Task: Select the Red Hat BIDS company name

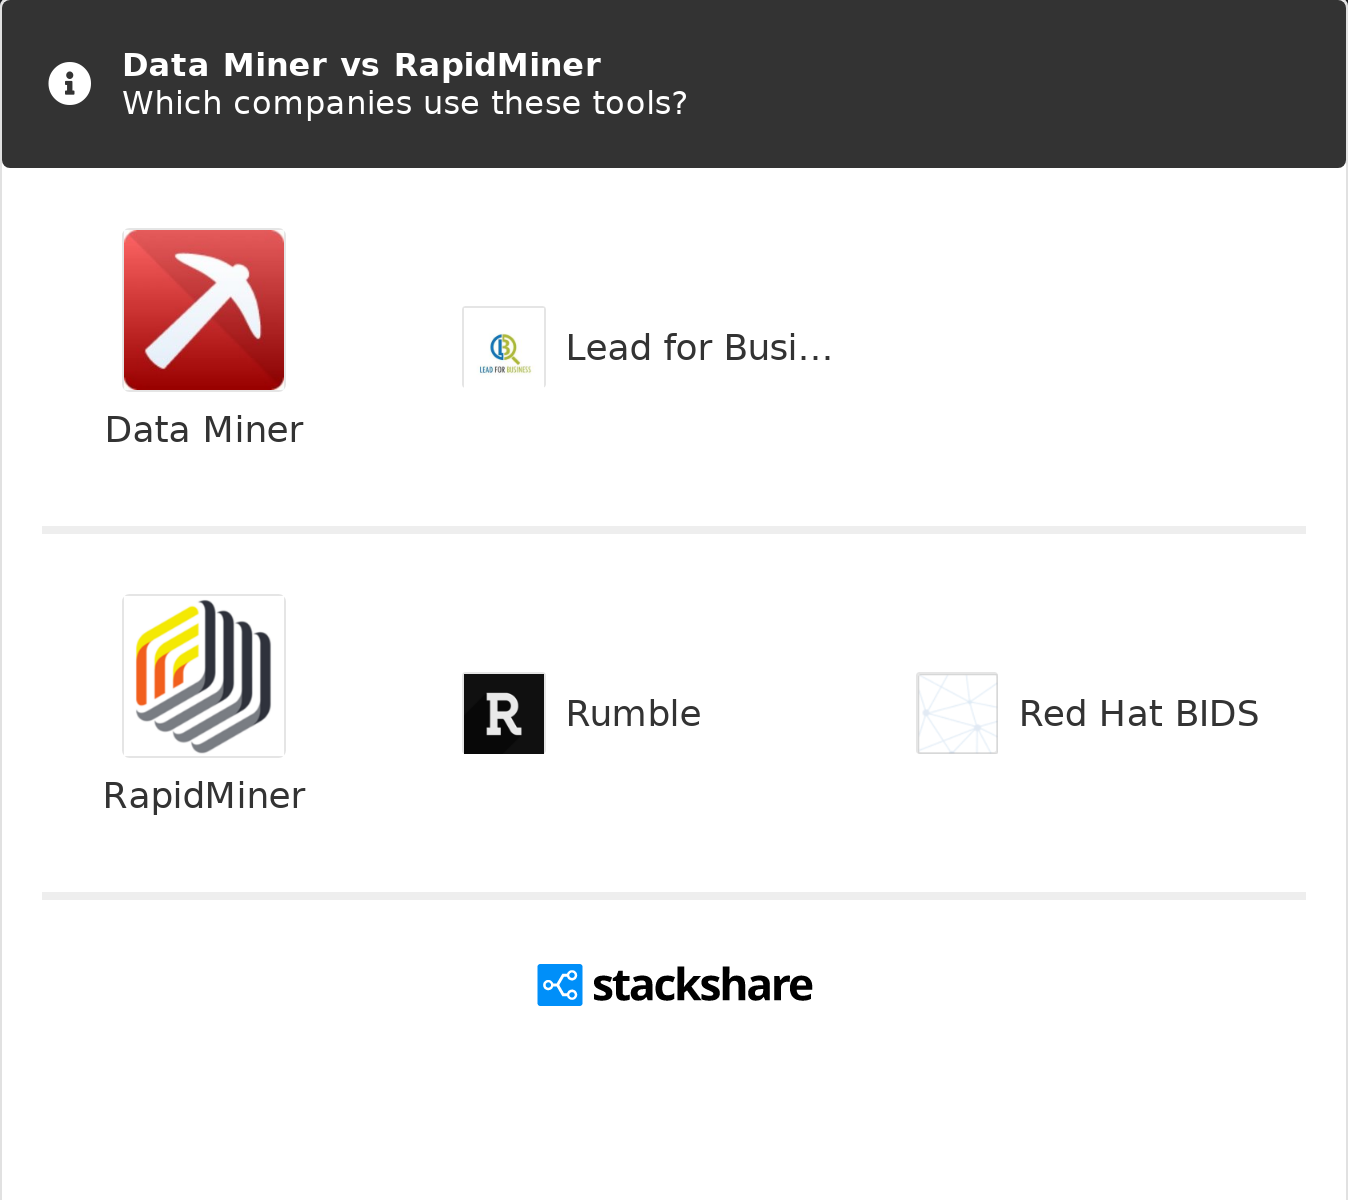Action: [1138, 714]
